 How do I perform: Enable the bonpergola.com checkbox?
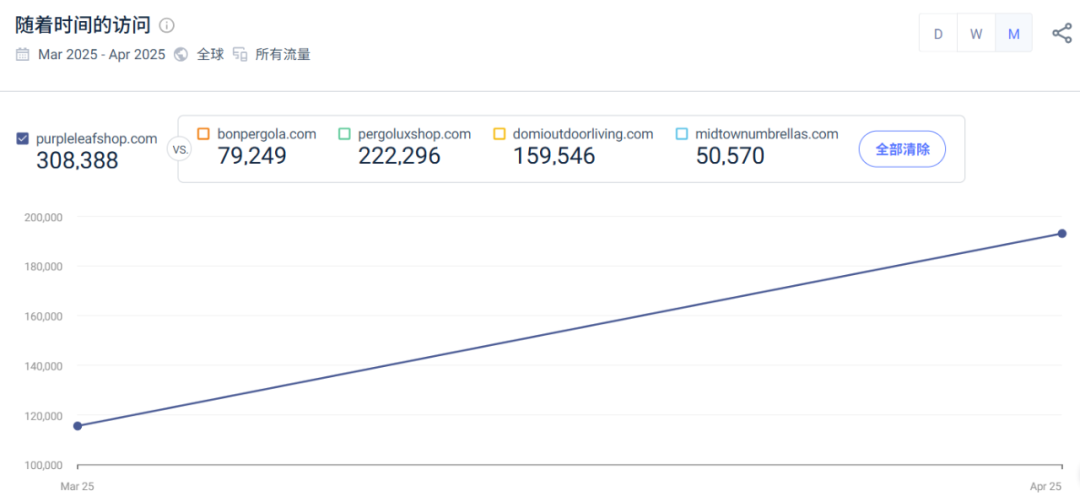[204, 134]
